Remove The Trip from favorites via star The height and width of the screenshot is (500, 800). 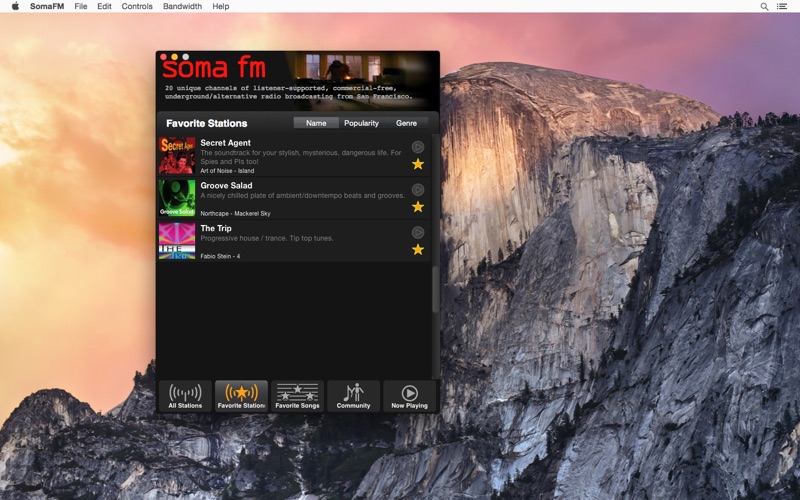pos(418,250)
